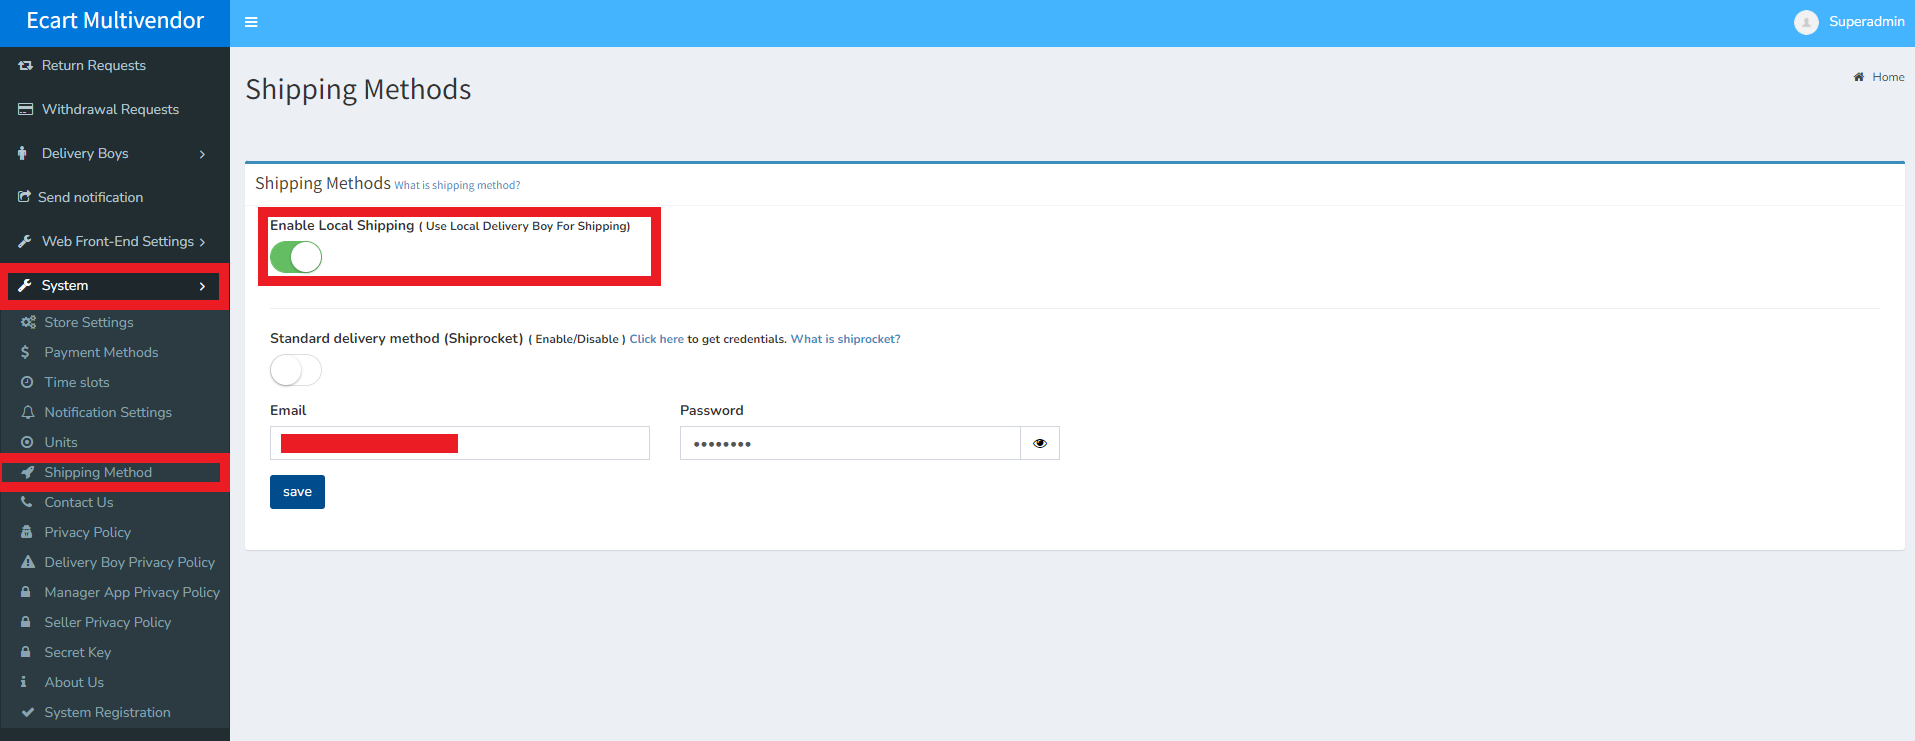Open 'What is shiprocket?' link

[x=846, y=339]
